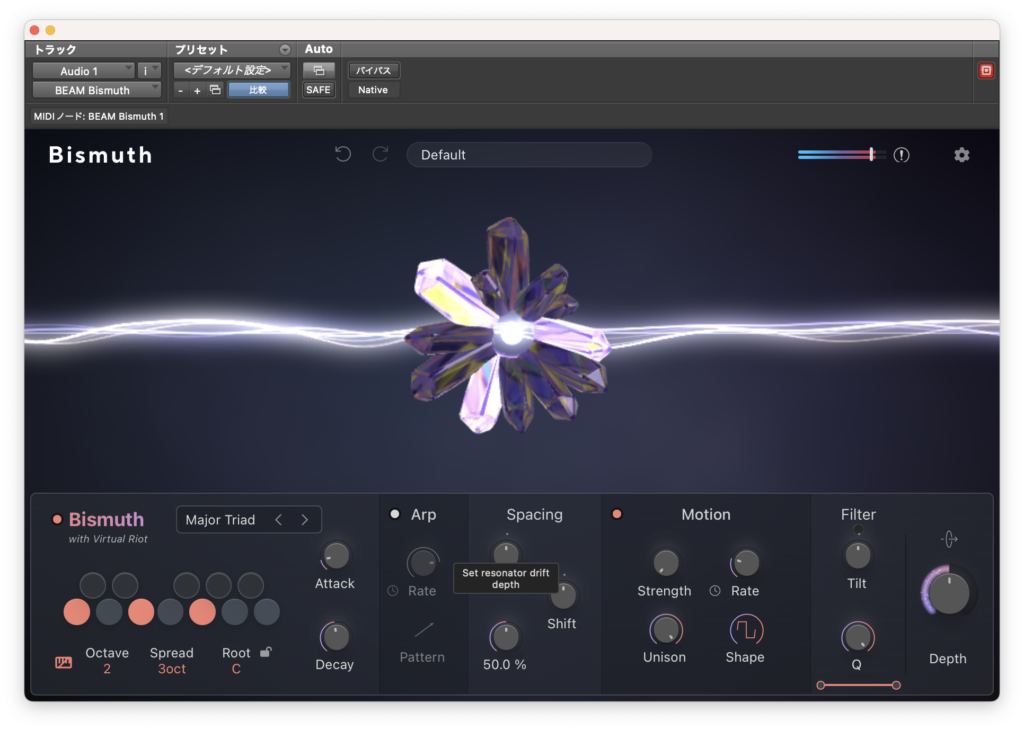Toggle the fifth lower note circle (highlighted G)

(x=202, y=612)
